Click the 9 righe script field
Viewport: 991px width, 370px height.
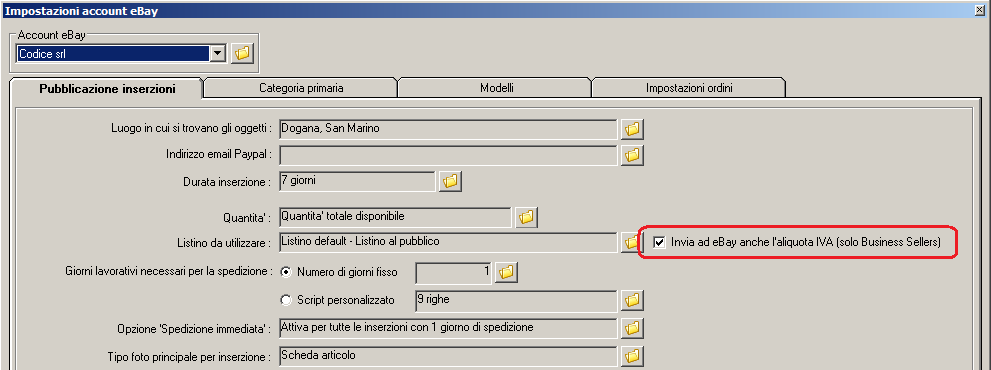coord(516,300)
